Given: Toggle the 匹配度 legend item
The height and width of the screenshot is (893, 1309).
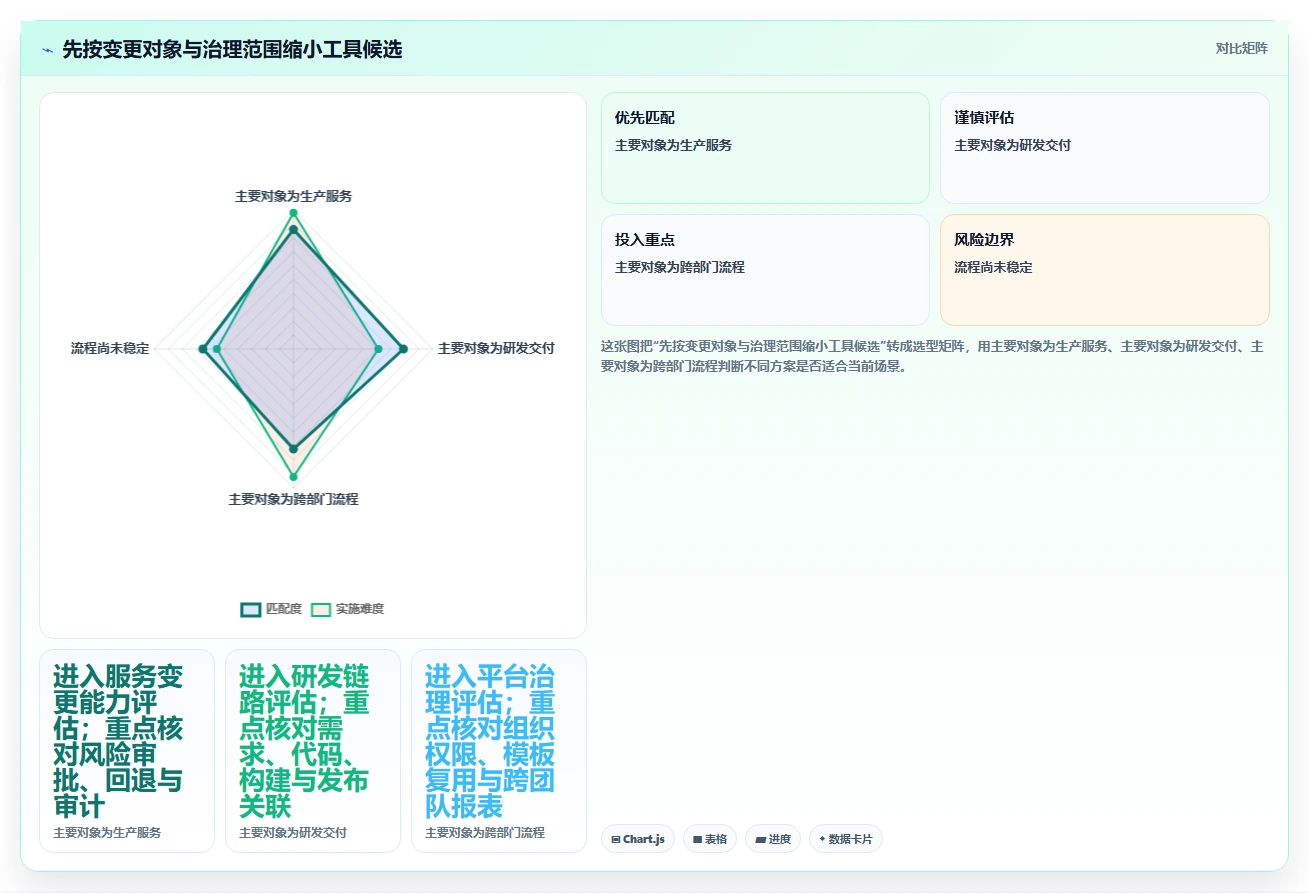Looking at the screenshot, I should (x=271, y=609).
